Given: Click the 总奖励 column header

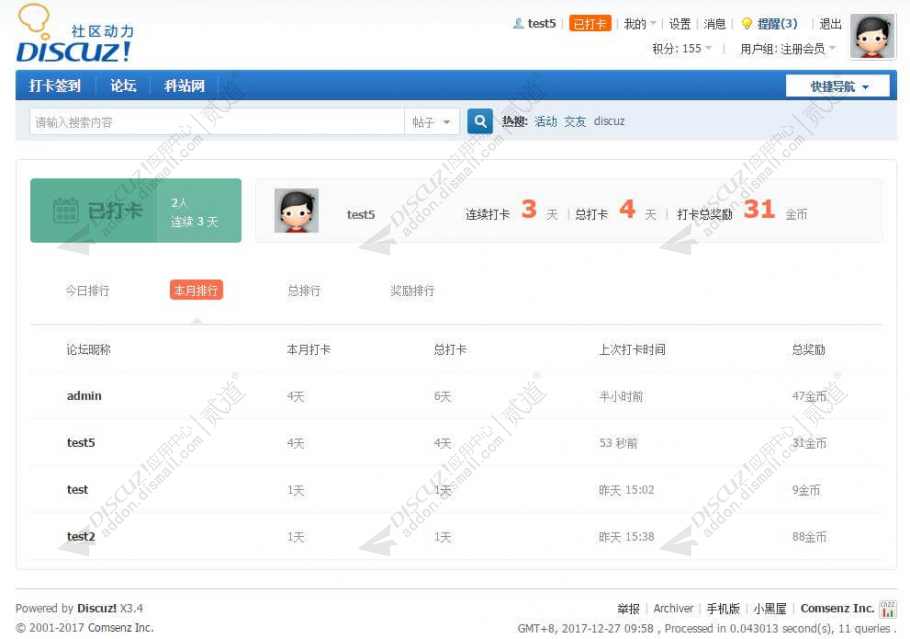Looking at the screenshot, I should tap(808, 349).
